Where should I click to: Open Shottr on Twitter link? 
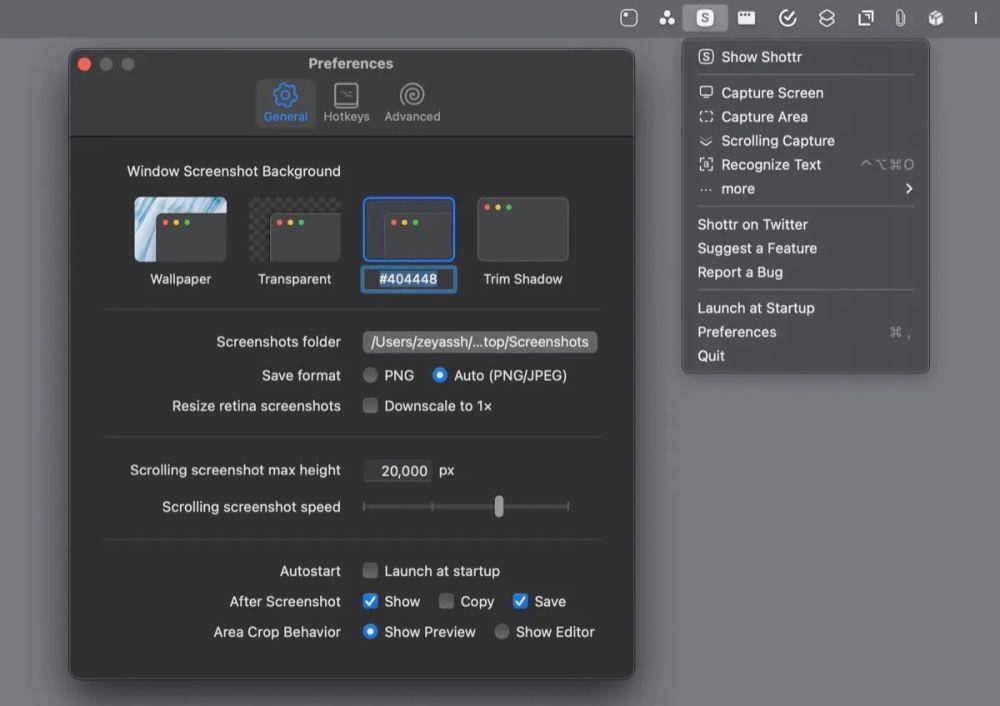pyautogui.click(x=805, y=224)
